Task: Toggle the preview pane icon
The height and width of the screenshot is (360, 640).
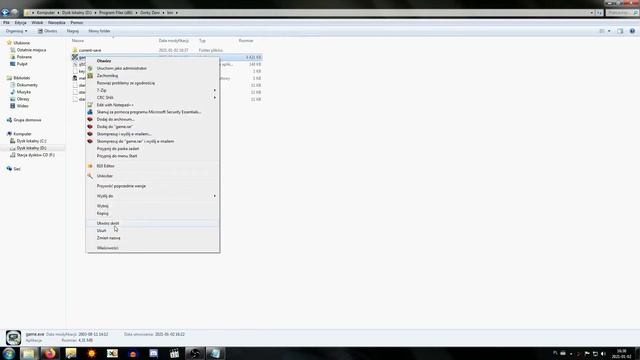Action: click(x=620, y=31)
